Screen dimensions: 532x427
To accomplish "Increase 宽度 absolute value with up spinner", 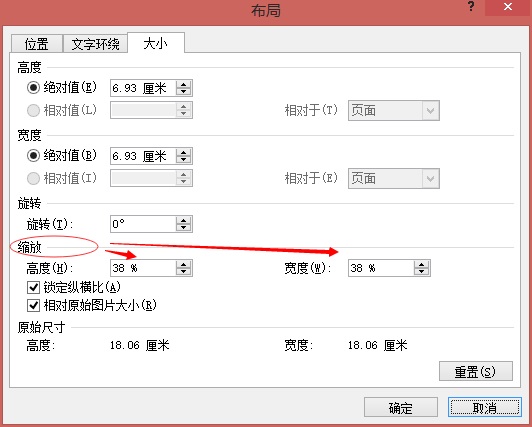I will click(x=184, y=152).
